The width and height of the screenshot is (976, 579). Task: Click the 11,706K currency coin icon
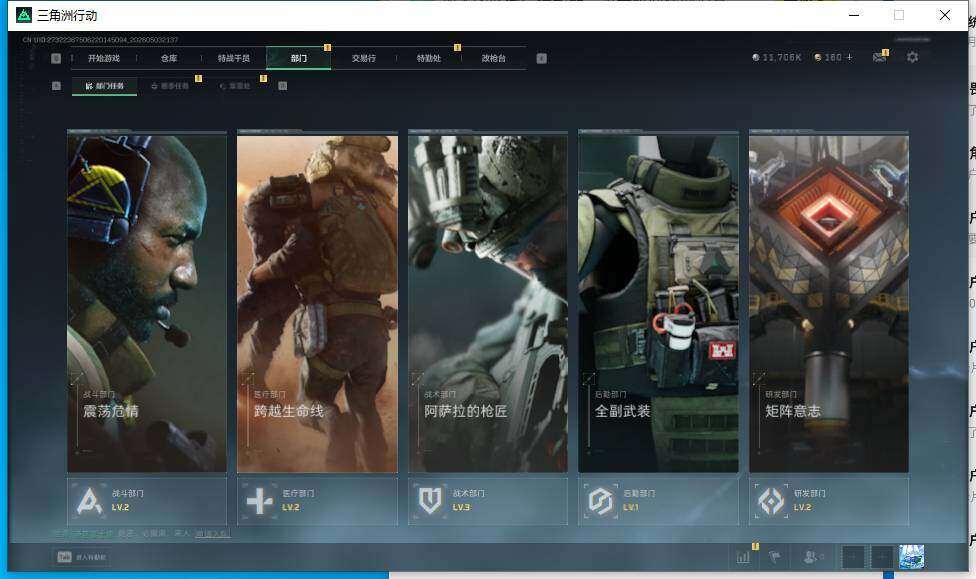(x=756, y=57)
